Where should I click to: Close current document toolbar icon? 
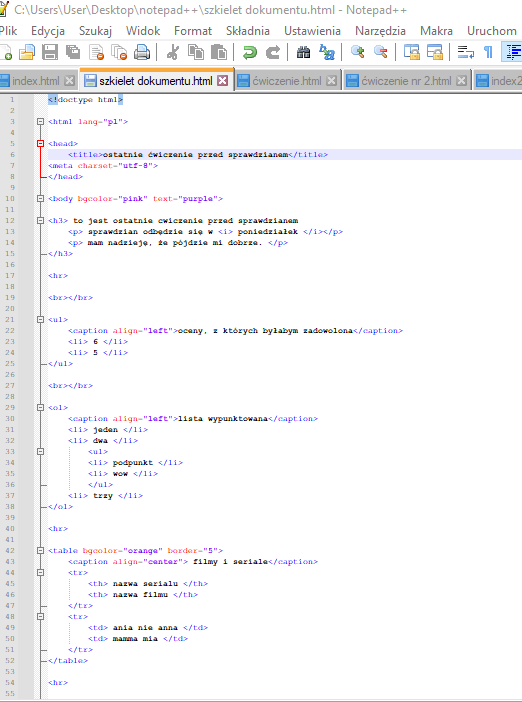pos(97,52)
